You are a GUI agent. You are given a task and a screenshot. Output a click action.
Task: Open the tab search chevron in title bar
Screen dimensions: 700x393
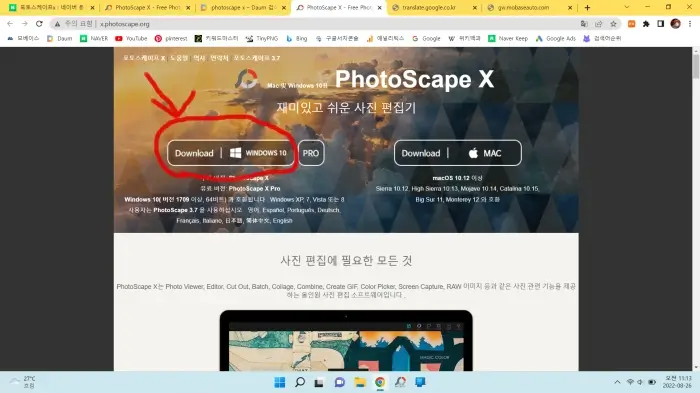tap(627, 7)
